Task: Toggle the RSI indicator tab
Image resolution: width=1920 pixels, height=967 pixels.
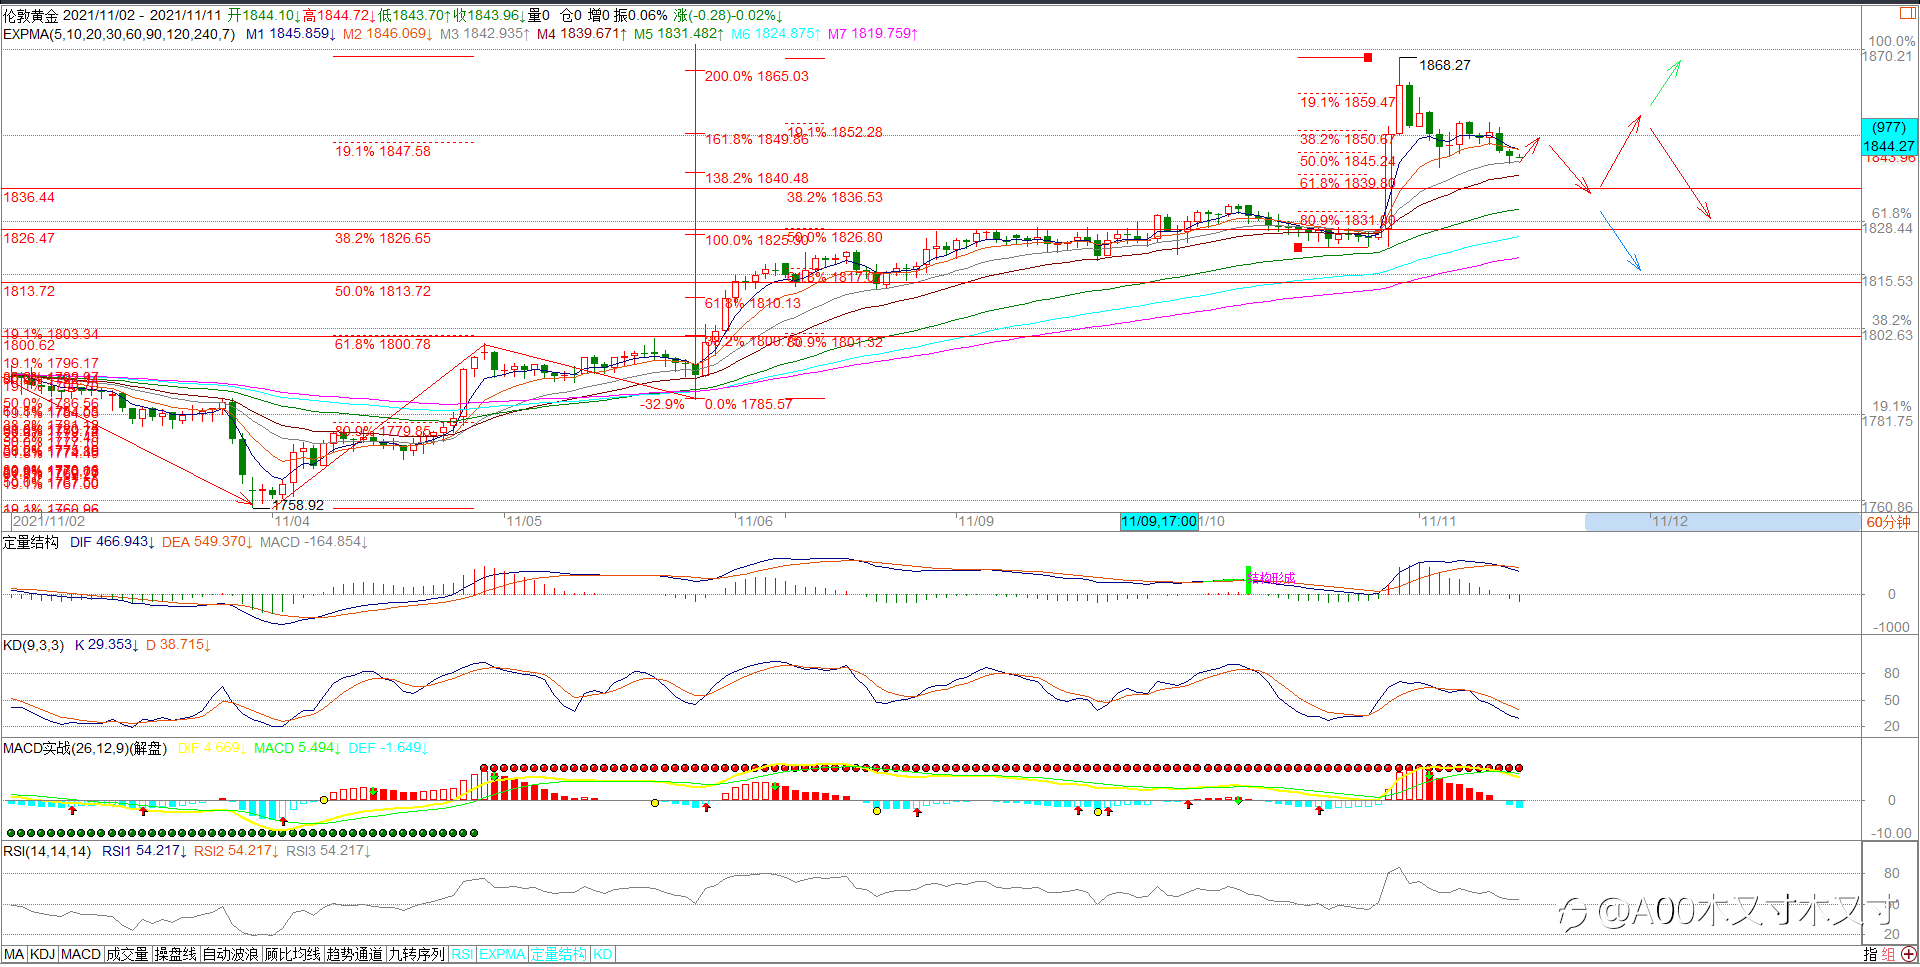Action: (462, 955)
